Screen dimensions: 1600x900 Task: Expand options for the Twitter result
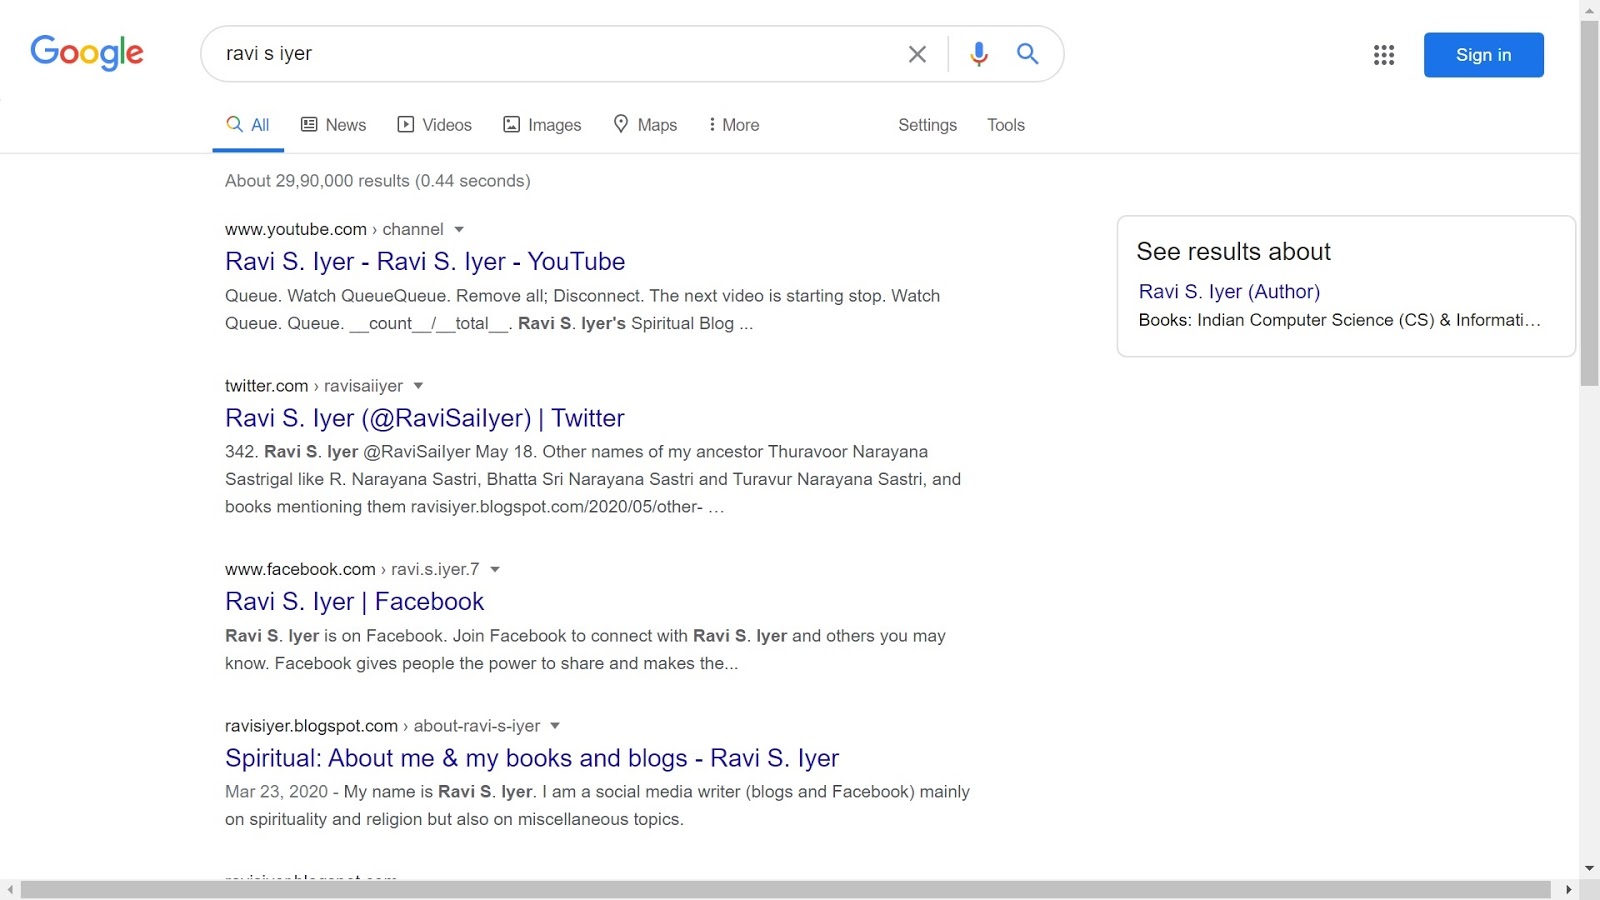coord(418,385)
